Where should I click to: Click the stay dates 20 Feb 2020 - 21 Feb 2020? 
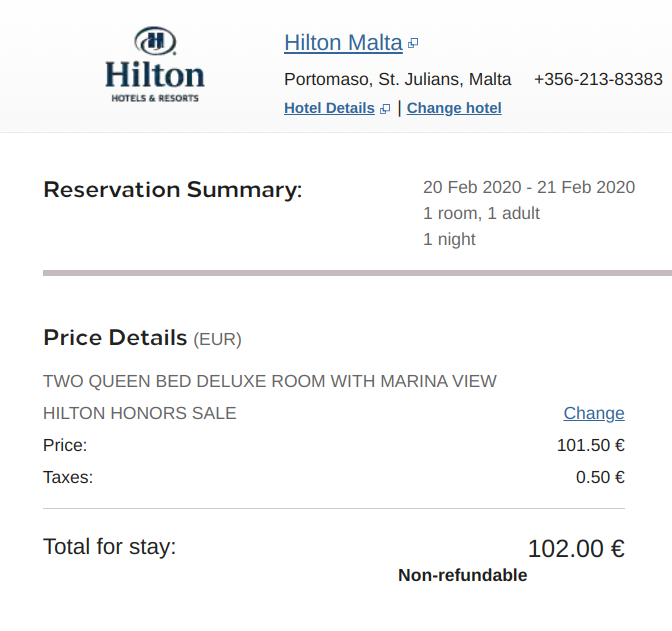[x=529, y=187]
